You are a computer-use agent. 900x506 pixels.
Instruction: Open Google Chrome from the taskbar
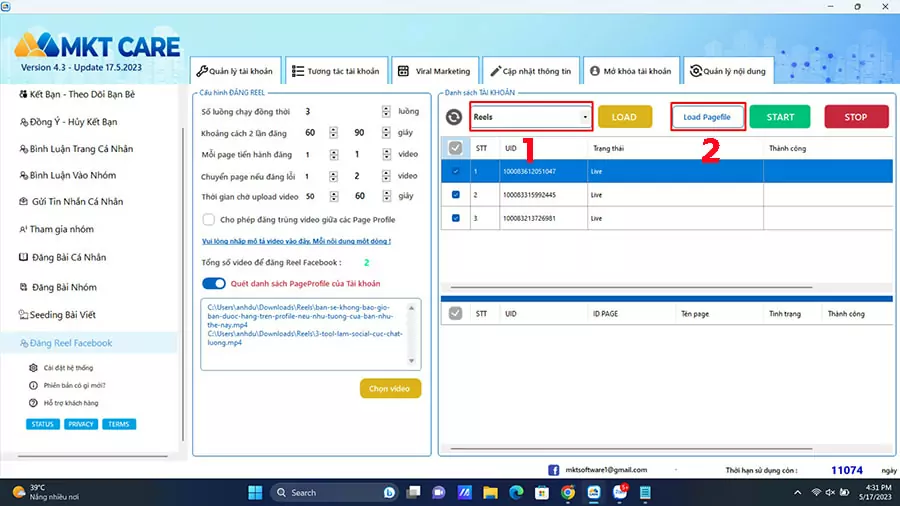(568, 492)
